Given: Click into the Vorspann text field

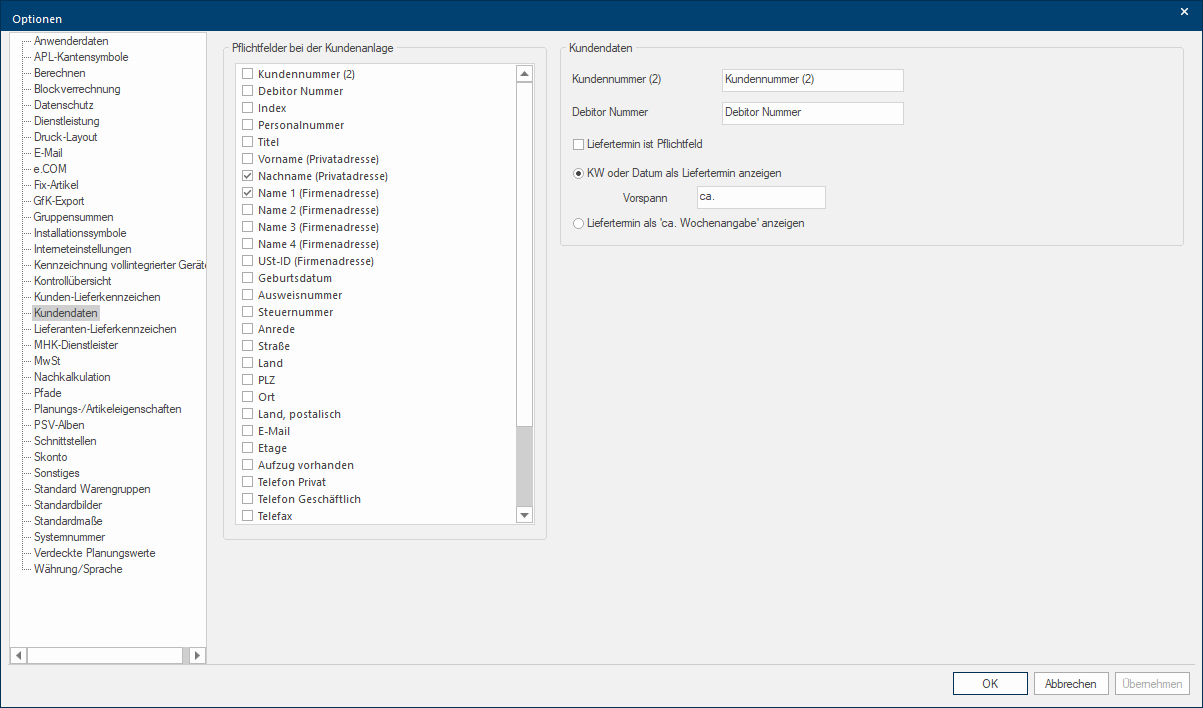Looking at the screenshot, I should (760, 197).
